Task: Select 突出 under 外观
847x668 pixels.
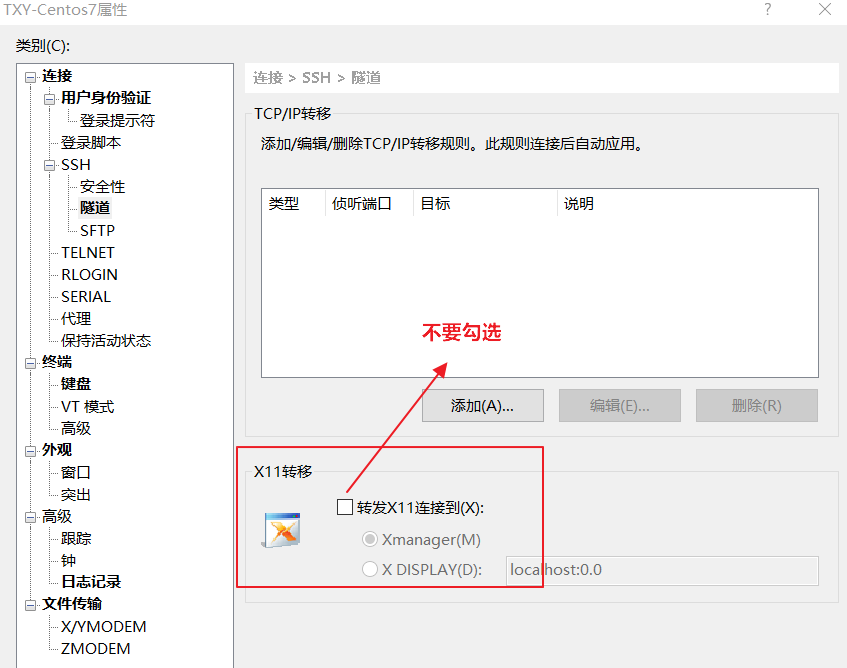Action: click(x=76, y=495)
